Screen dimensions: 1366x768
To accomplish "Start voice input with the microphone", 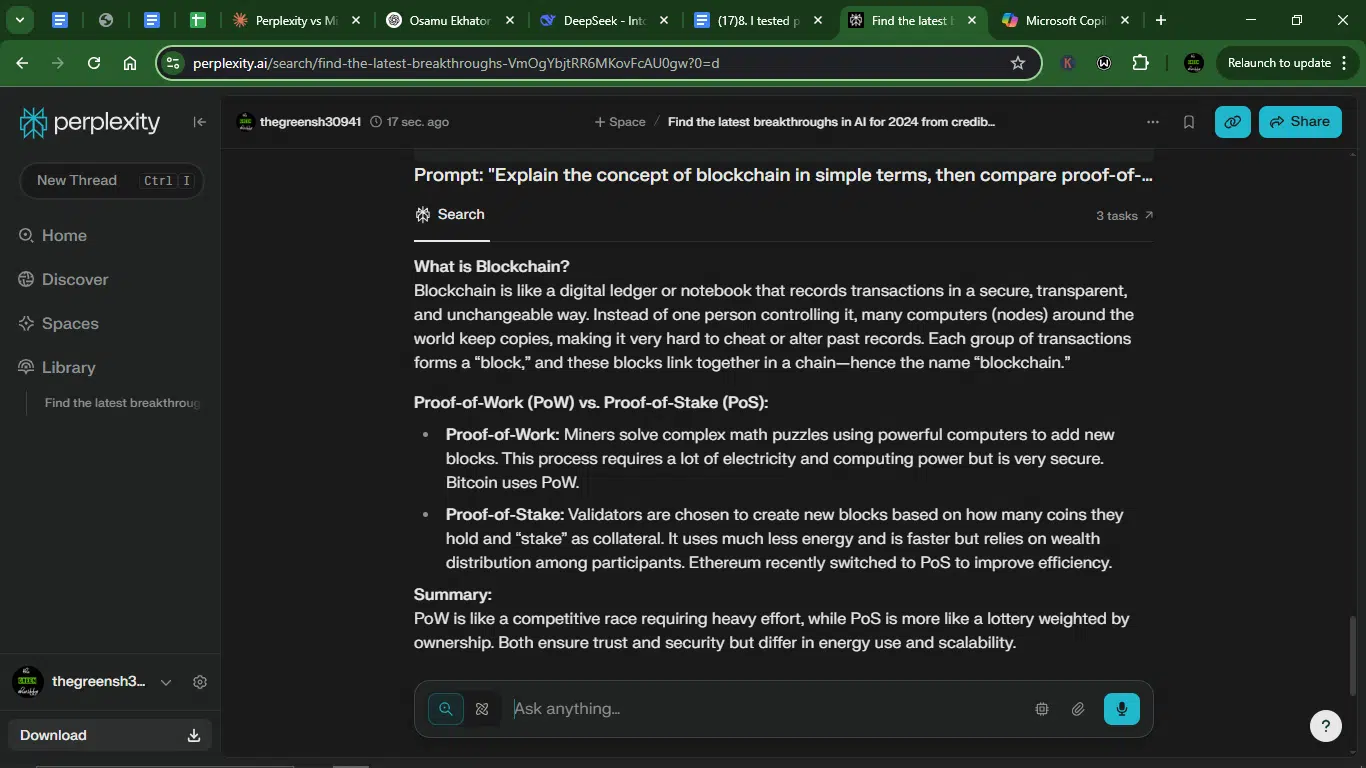I will [1122, 709].
